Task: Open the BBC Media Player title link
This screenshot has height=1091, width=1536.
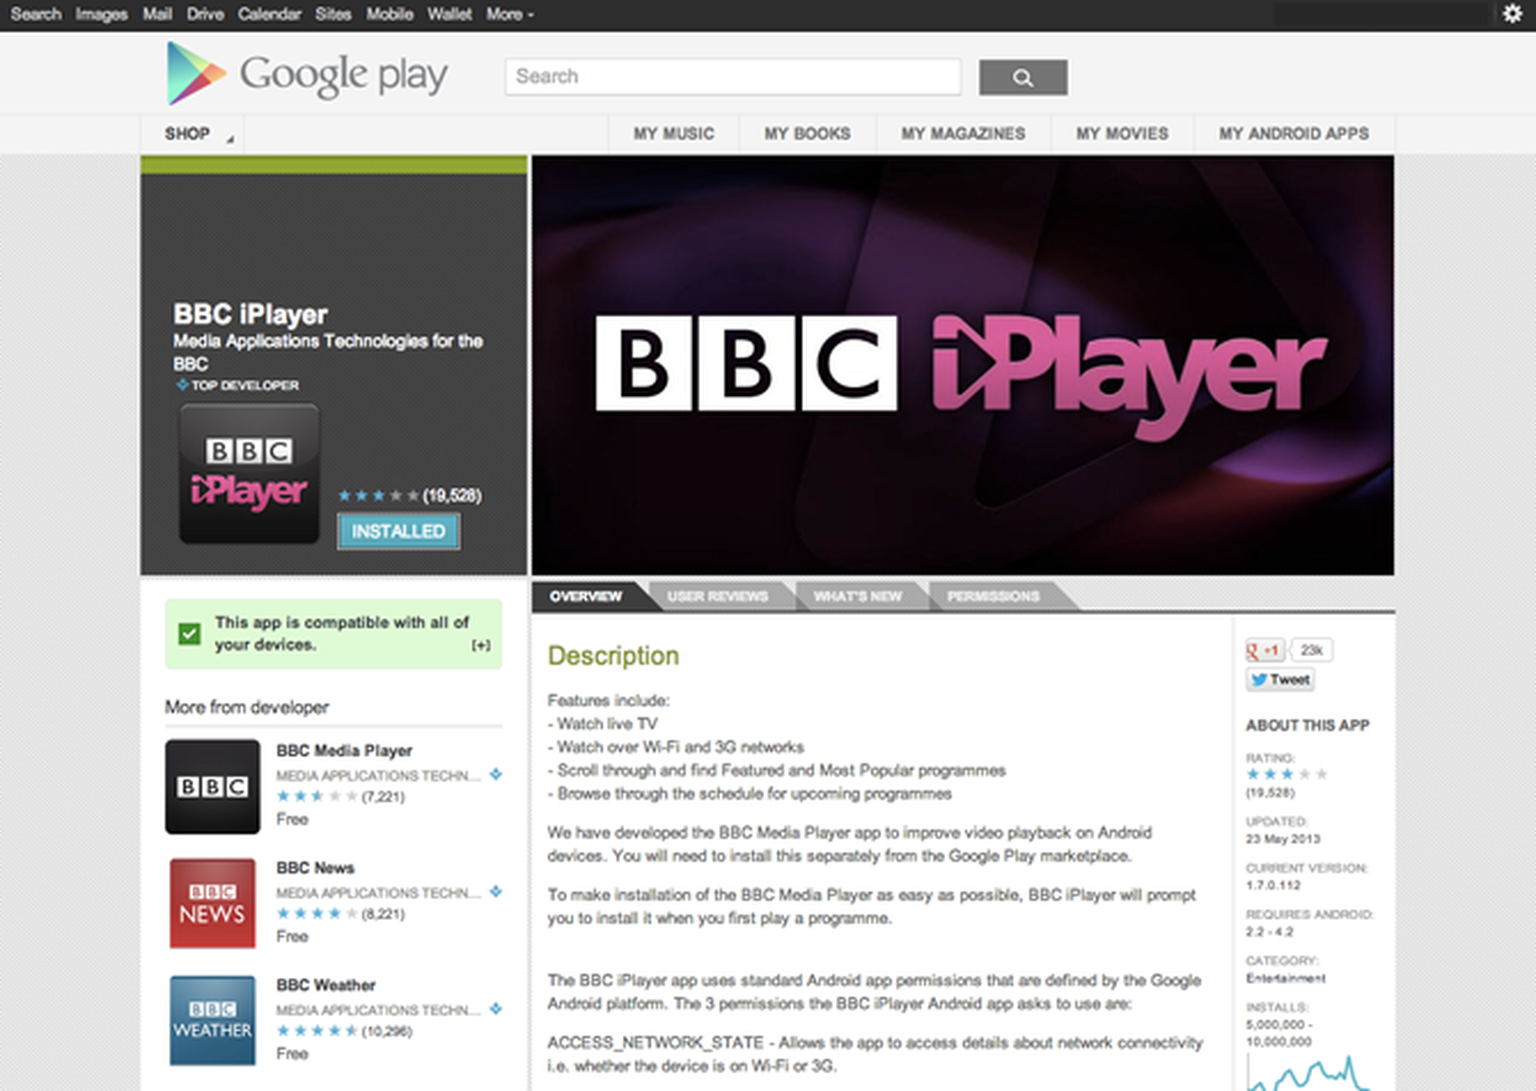Action: point(344,751)
